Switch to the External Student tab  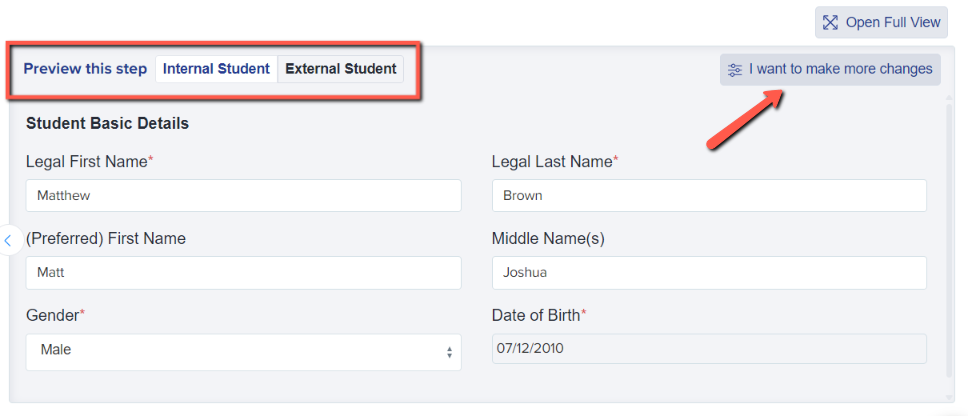[341, 69]
